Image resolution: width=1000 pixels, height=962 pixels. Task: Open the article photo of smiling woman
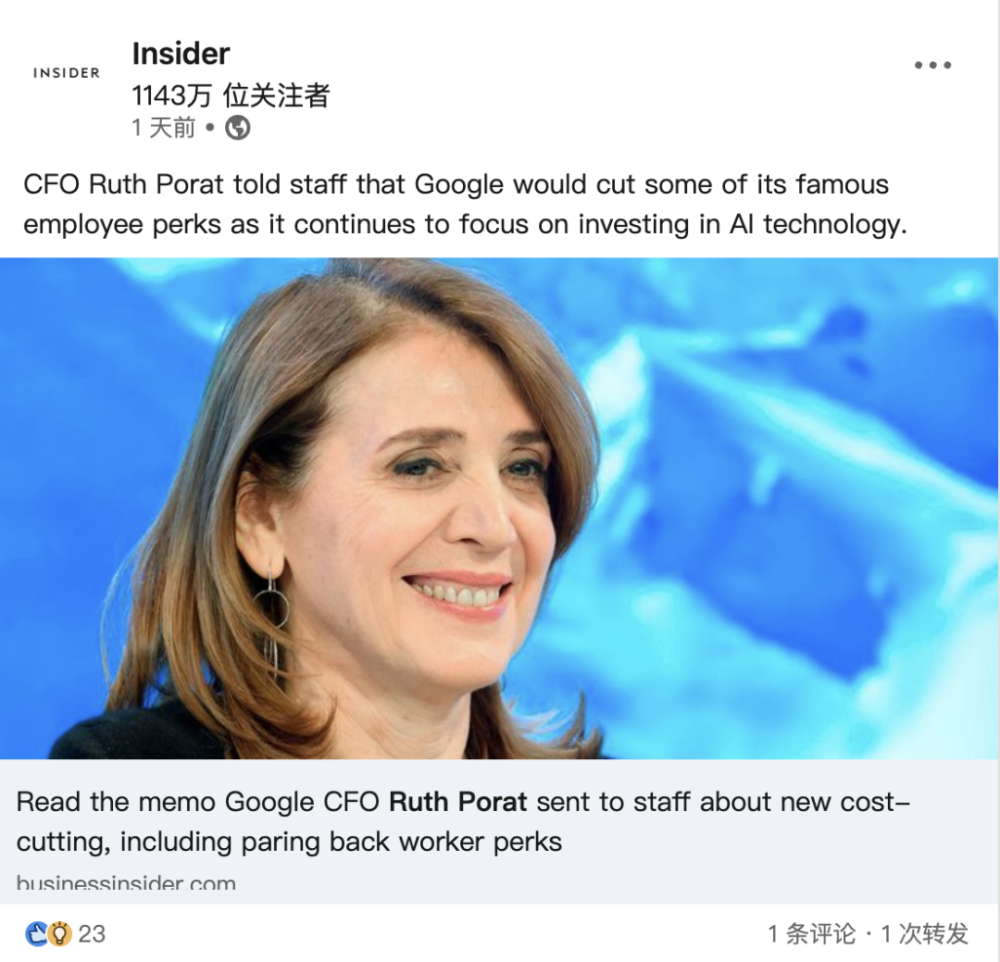[x=499, y=508]
